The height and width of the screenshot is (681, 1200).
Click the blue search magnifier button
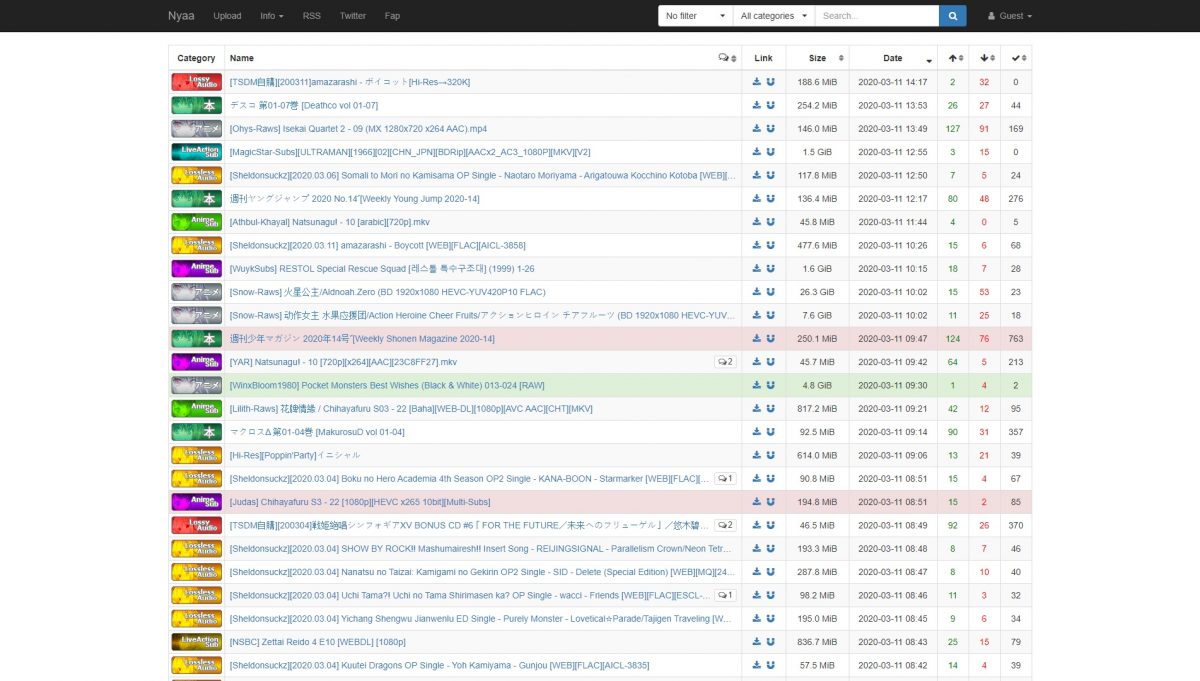(x=952, y=16)
